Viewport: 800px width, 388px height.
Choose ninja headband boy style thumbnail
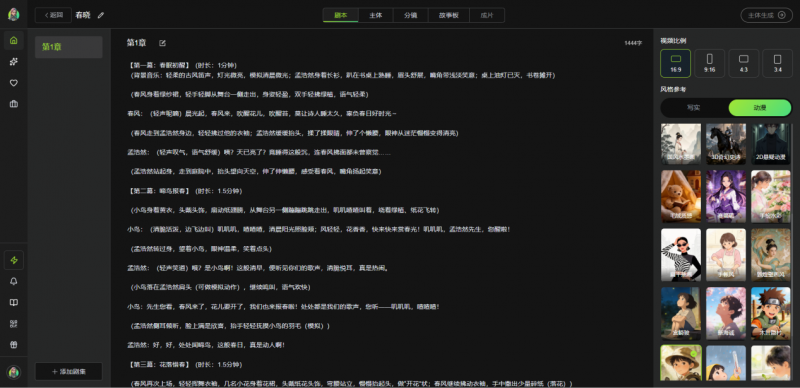click(x=771, y=313)
